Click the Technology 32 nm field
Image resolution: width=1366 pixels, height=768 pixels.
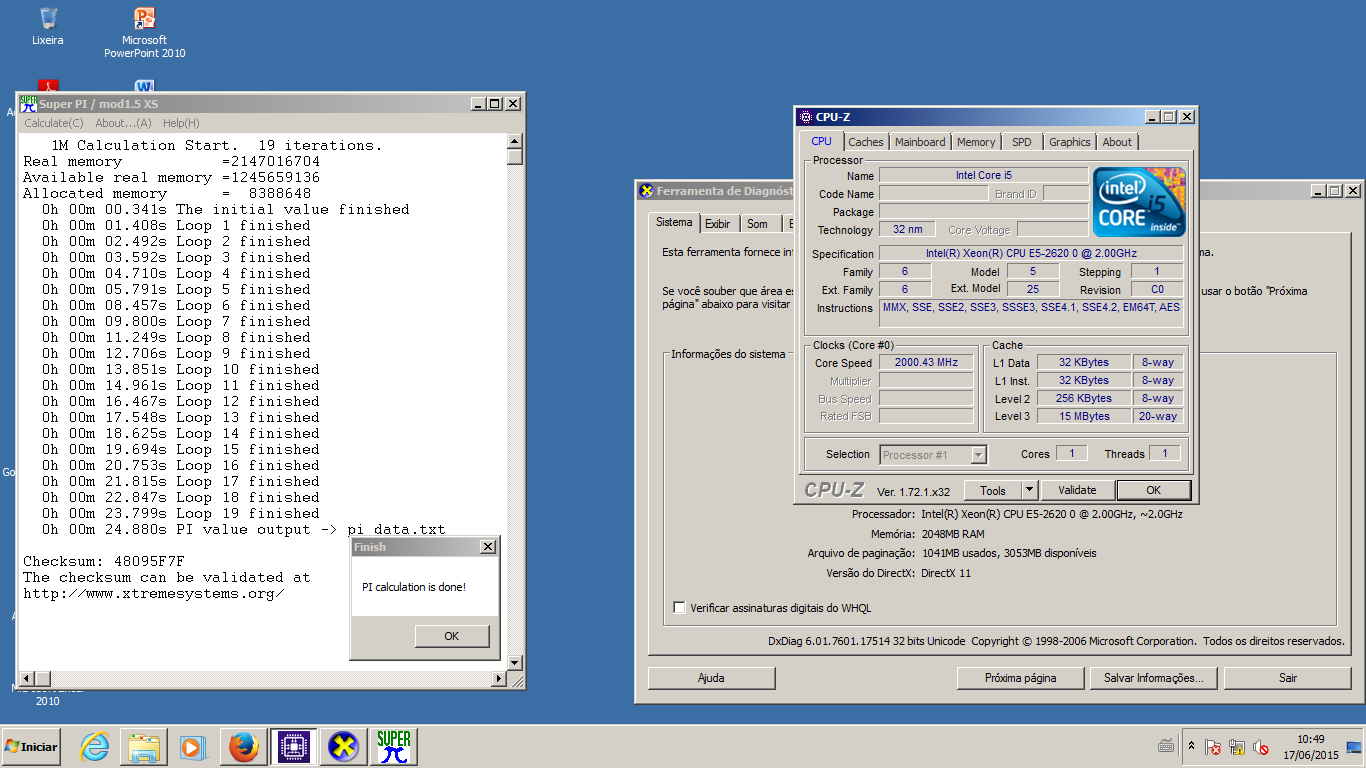907,230
